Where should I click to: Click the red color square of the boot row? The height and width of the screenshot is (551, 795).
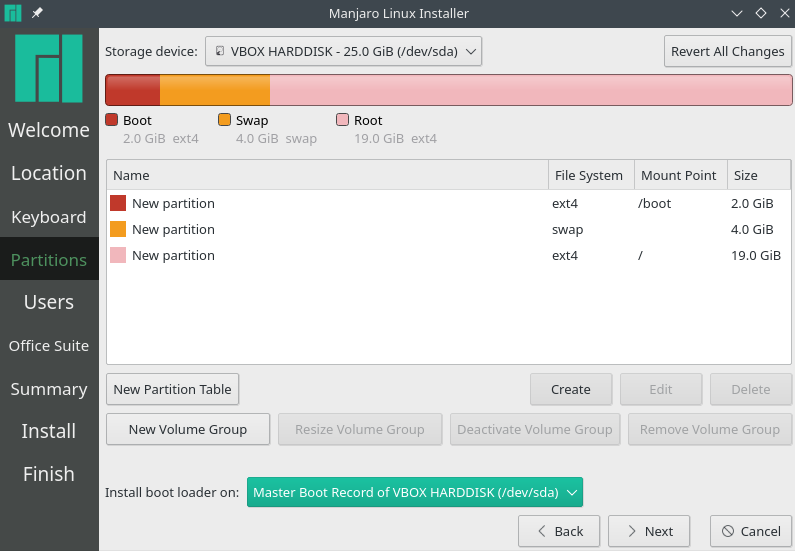[118, 203]
